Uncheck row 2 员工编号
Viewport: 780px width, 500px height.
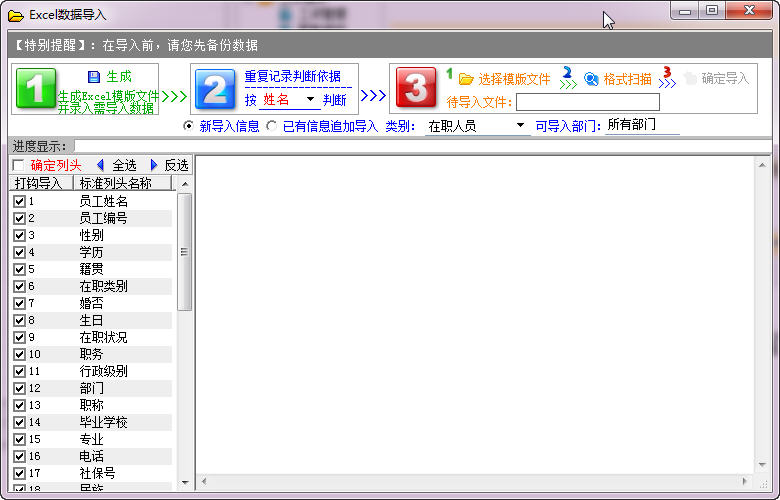[19, 218]
